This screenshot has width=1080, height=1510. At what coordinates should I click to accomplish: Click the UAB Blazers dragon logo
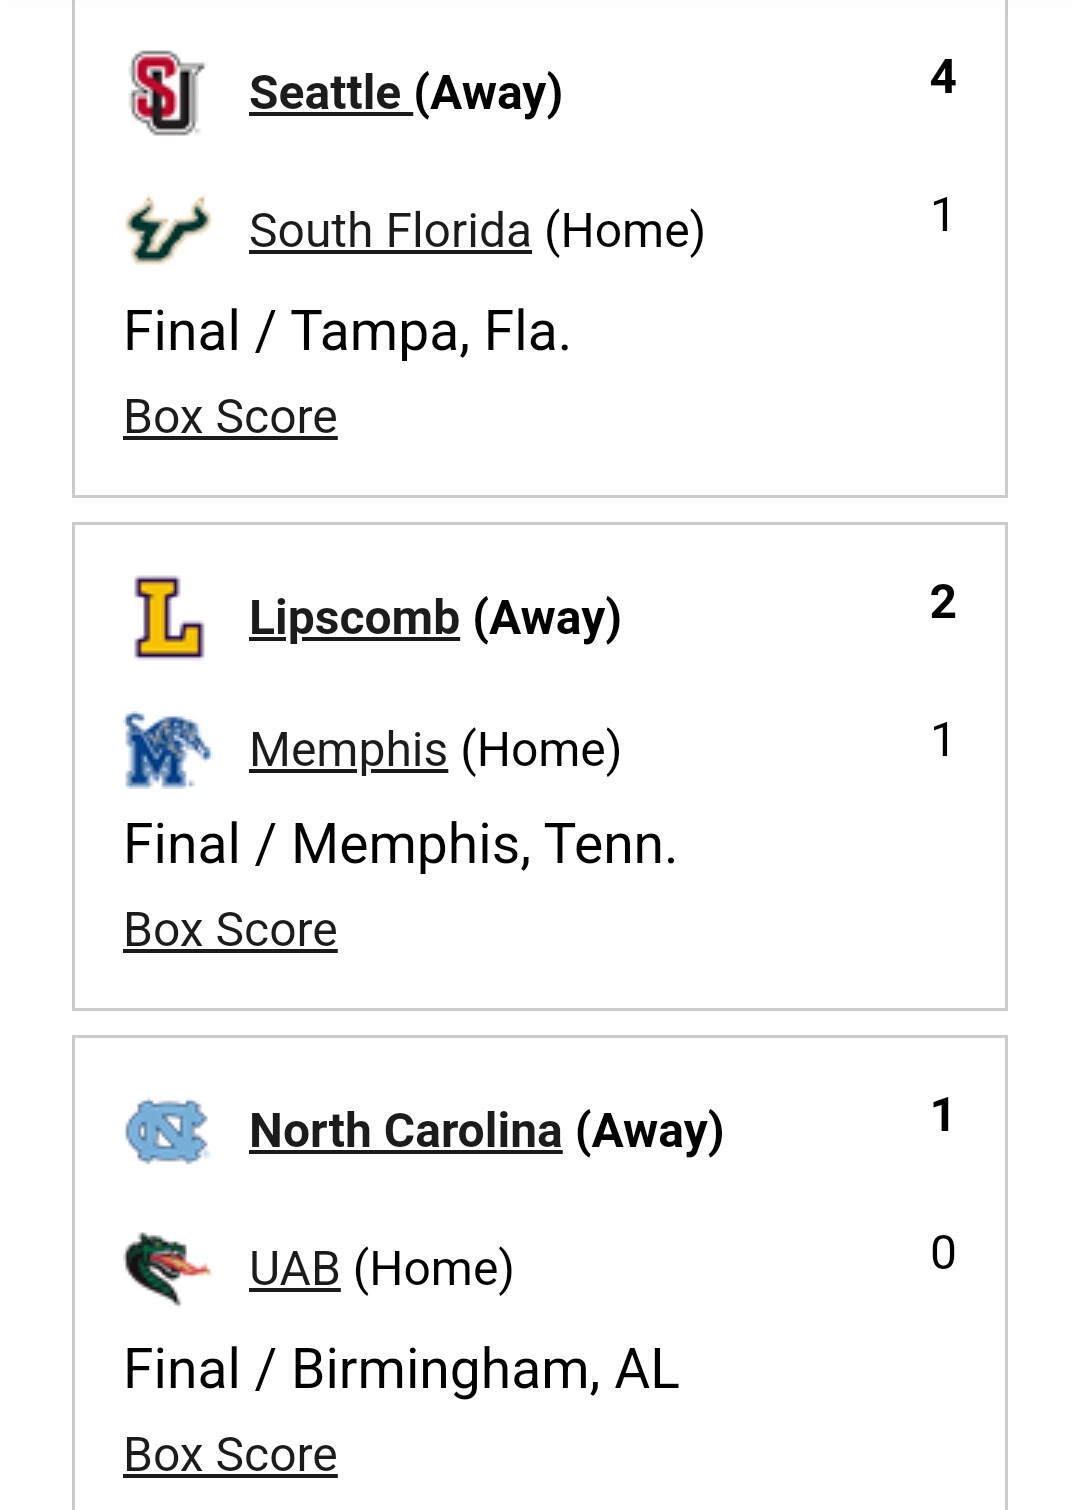pos(167,1268)
